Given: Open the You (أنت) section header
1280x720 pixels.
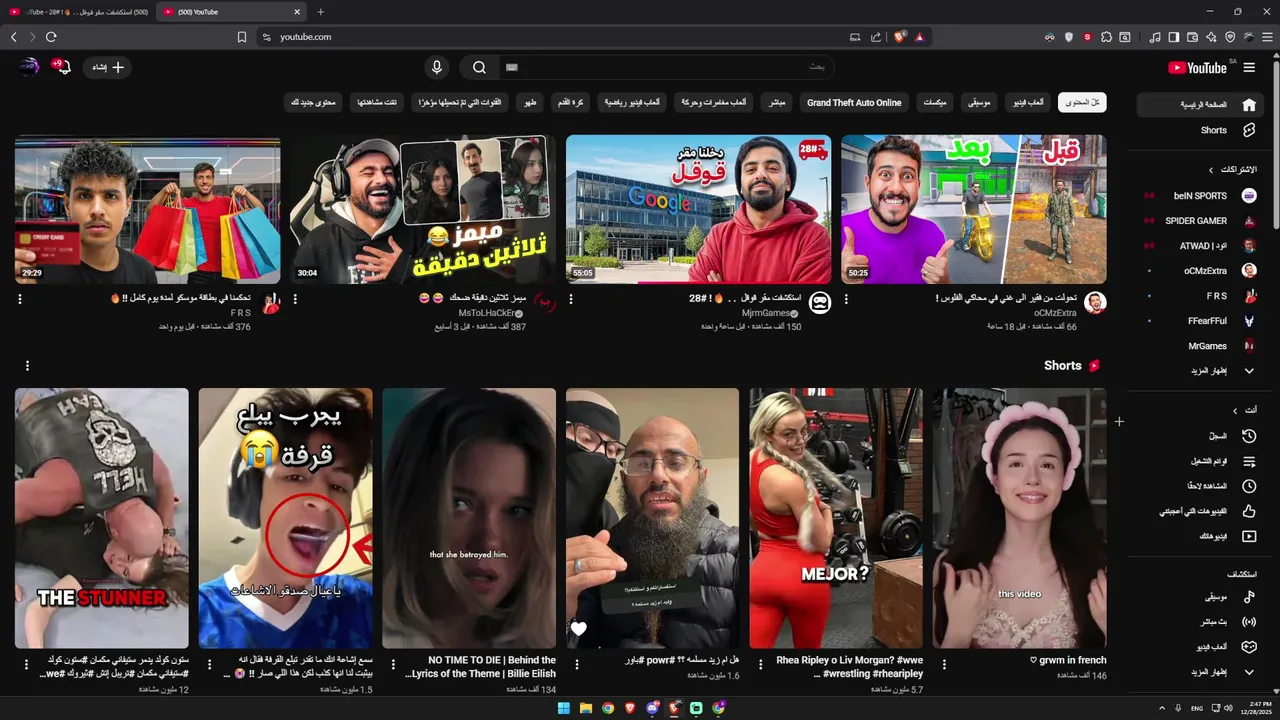Looking at the screenshot, I should tap(1245, 410).
